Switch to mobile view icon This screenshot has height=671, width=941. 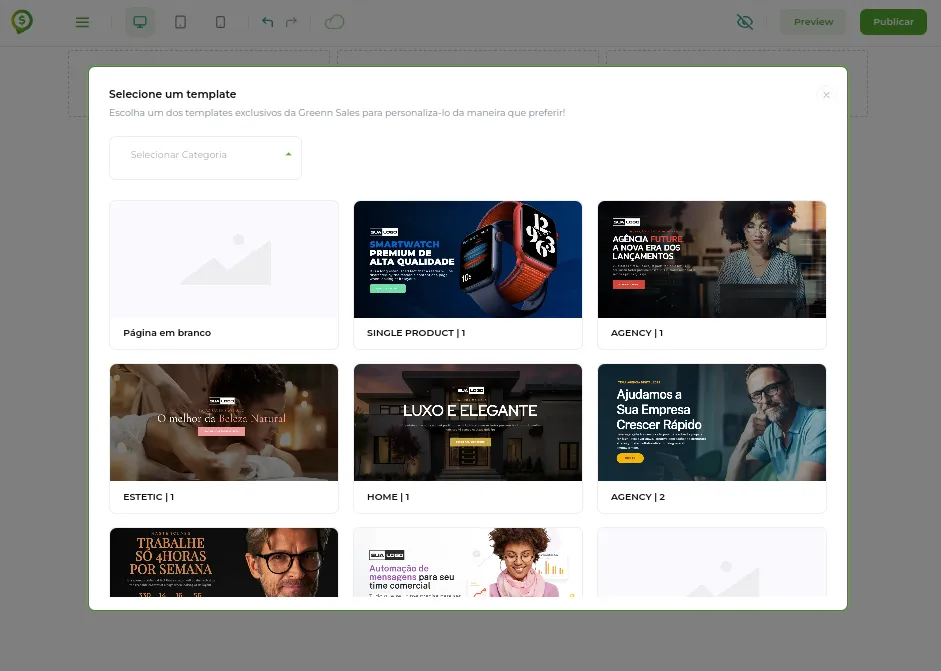(x=220, y=22)
